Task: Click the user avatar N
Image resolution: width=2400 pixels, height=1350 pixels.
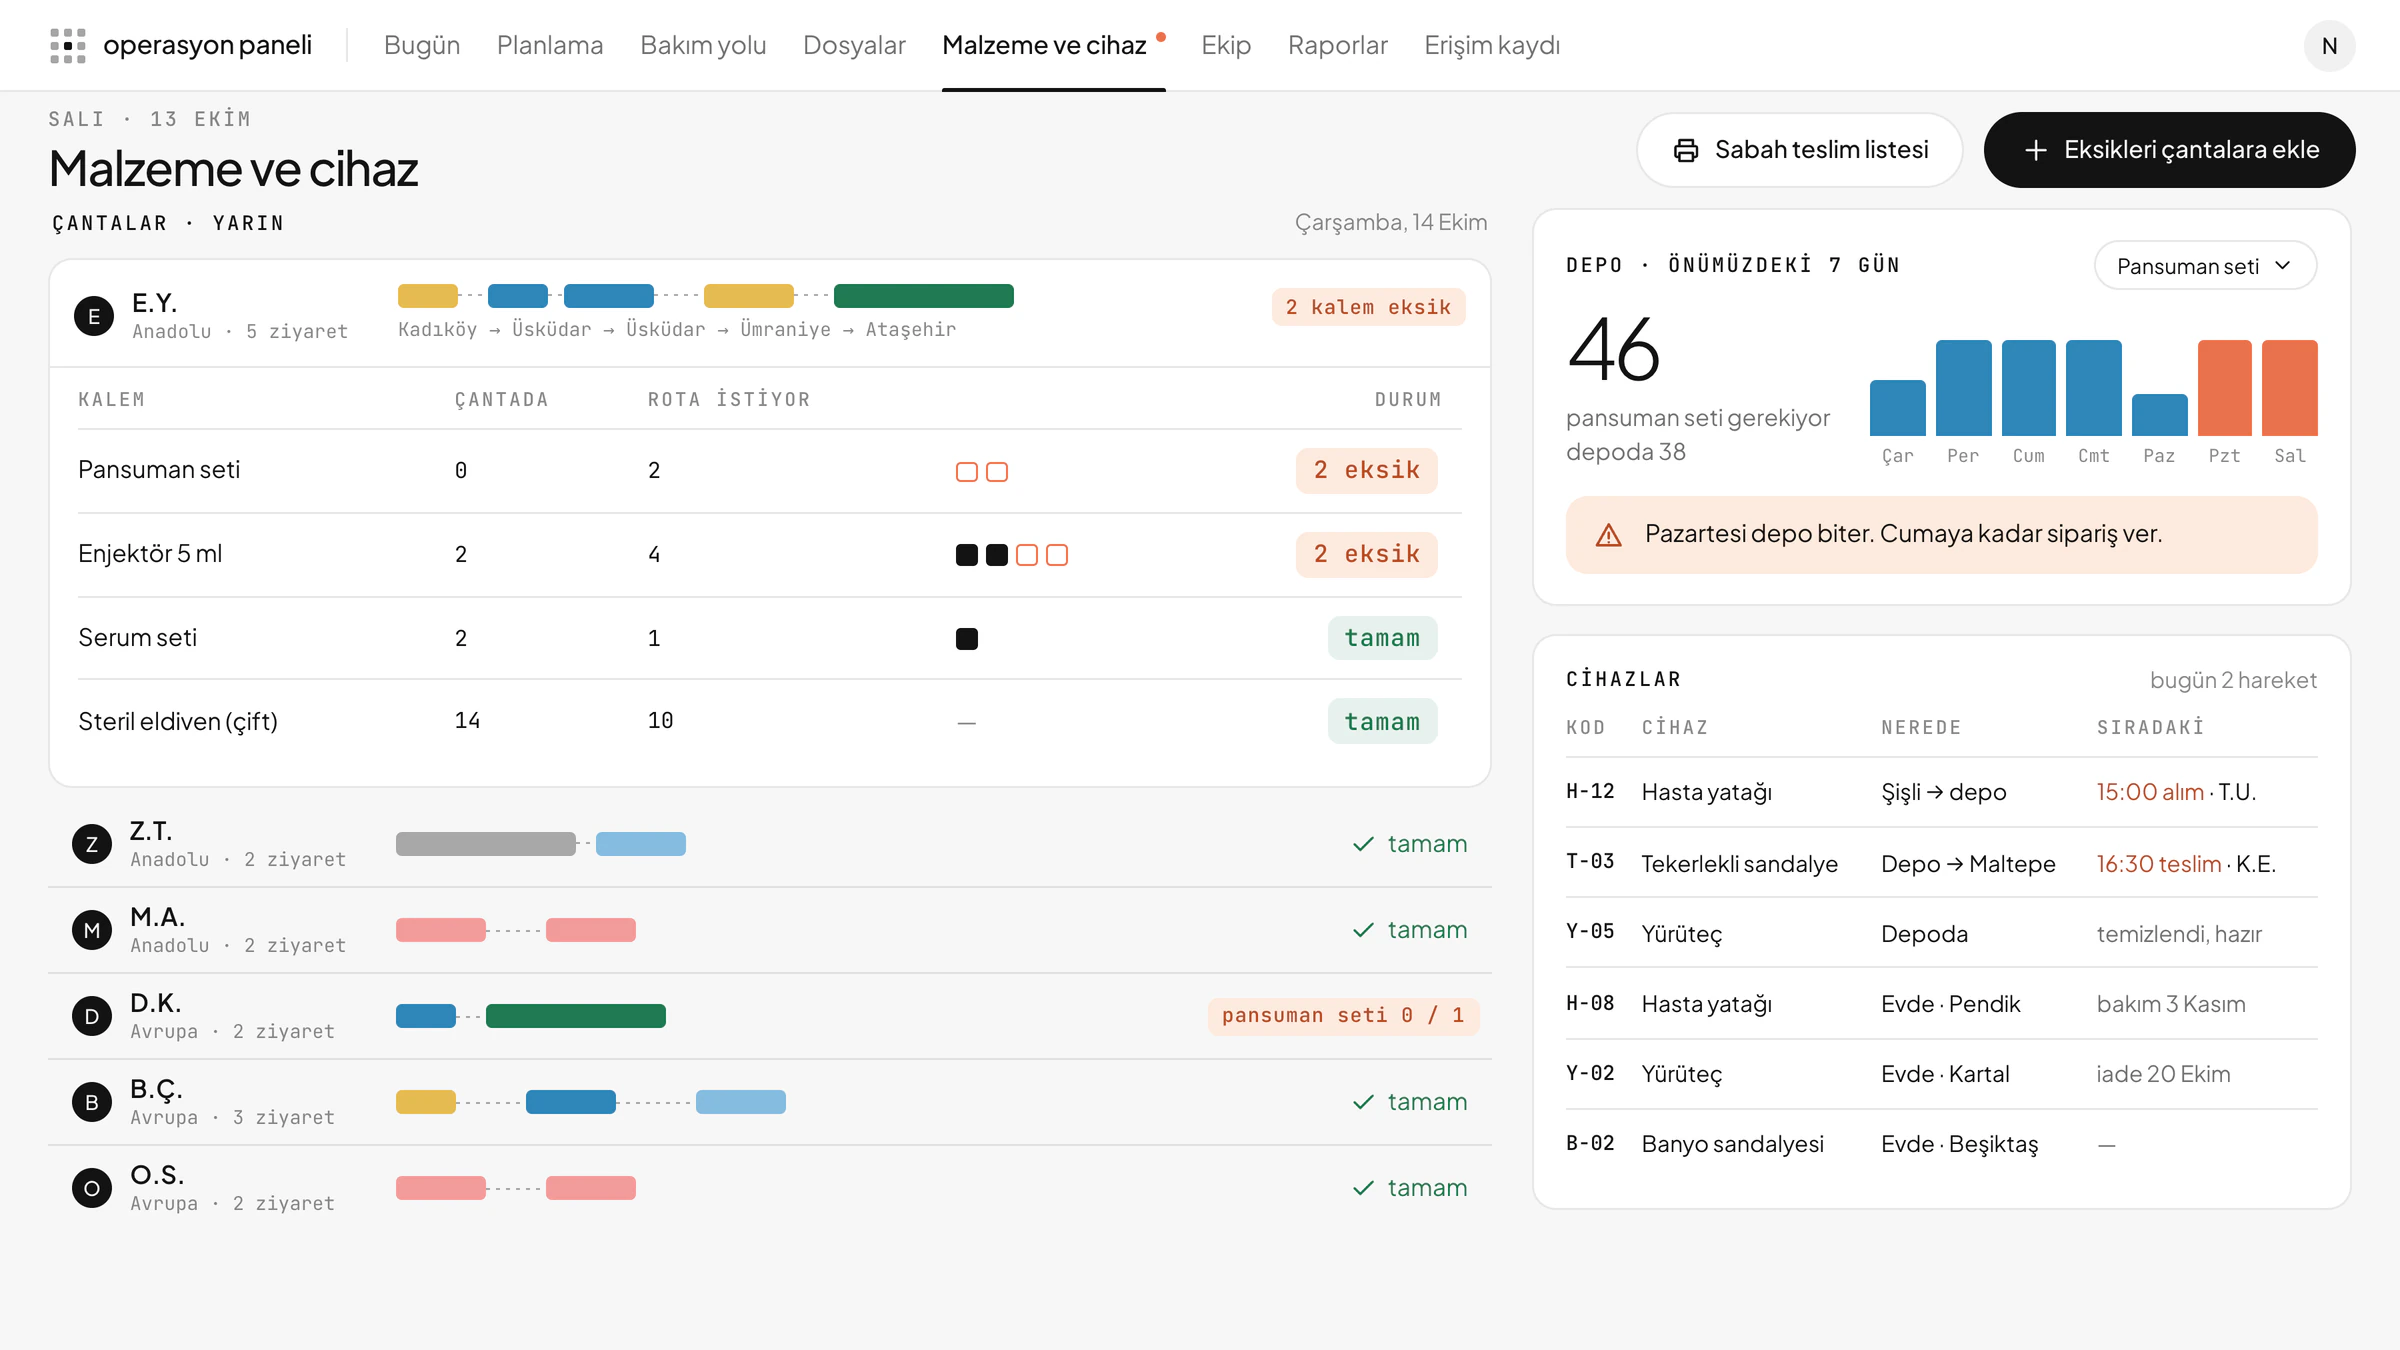Action: (x=2329, y=46)
